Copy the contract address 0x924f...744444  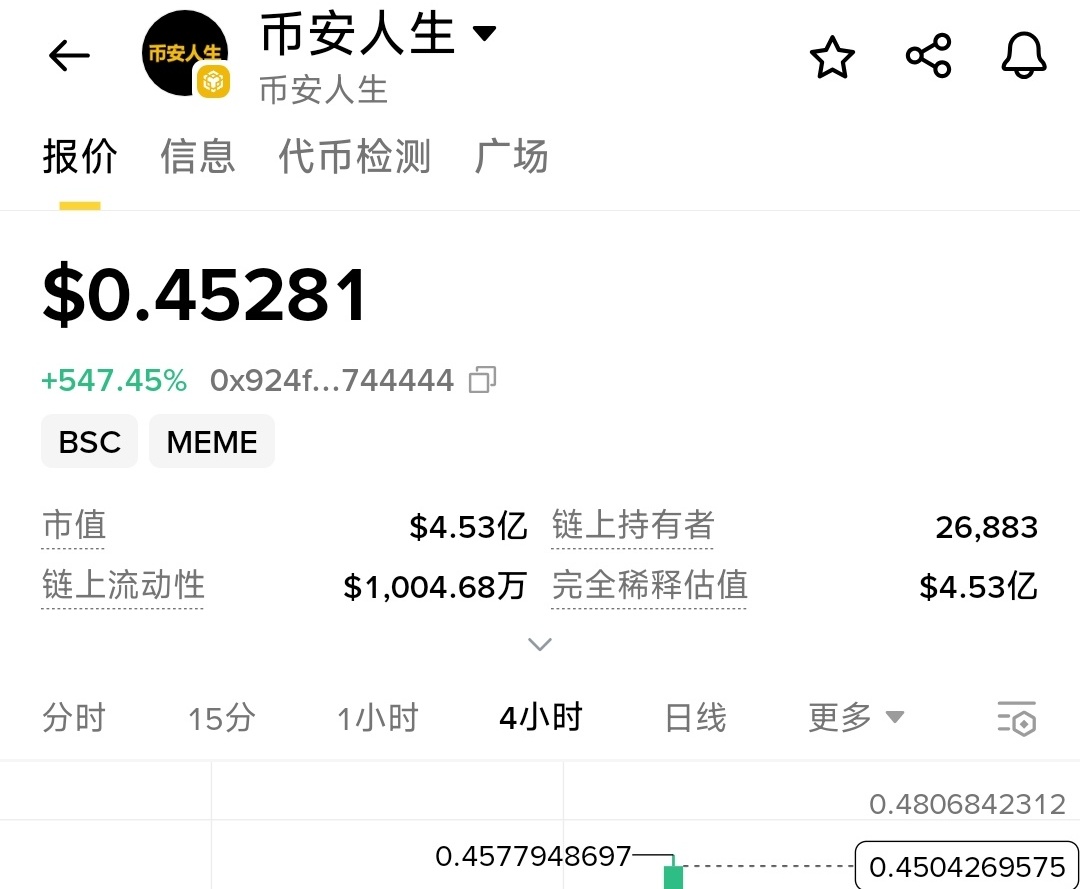(482, 379)
